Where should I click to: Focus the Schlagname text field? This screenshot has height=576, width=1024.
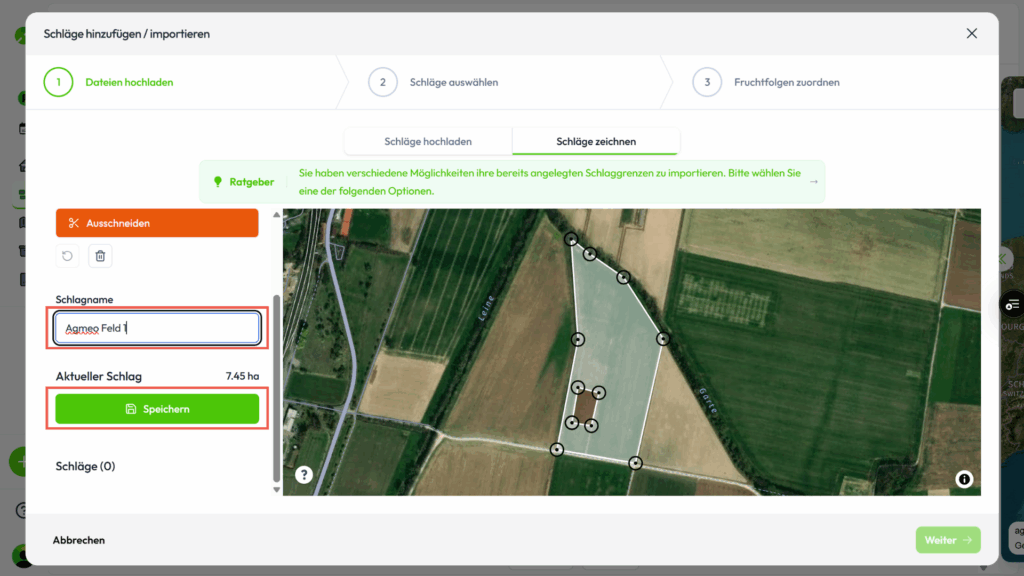(157, 328)
